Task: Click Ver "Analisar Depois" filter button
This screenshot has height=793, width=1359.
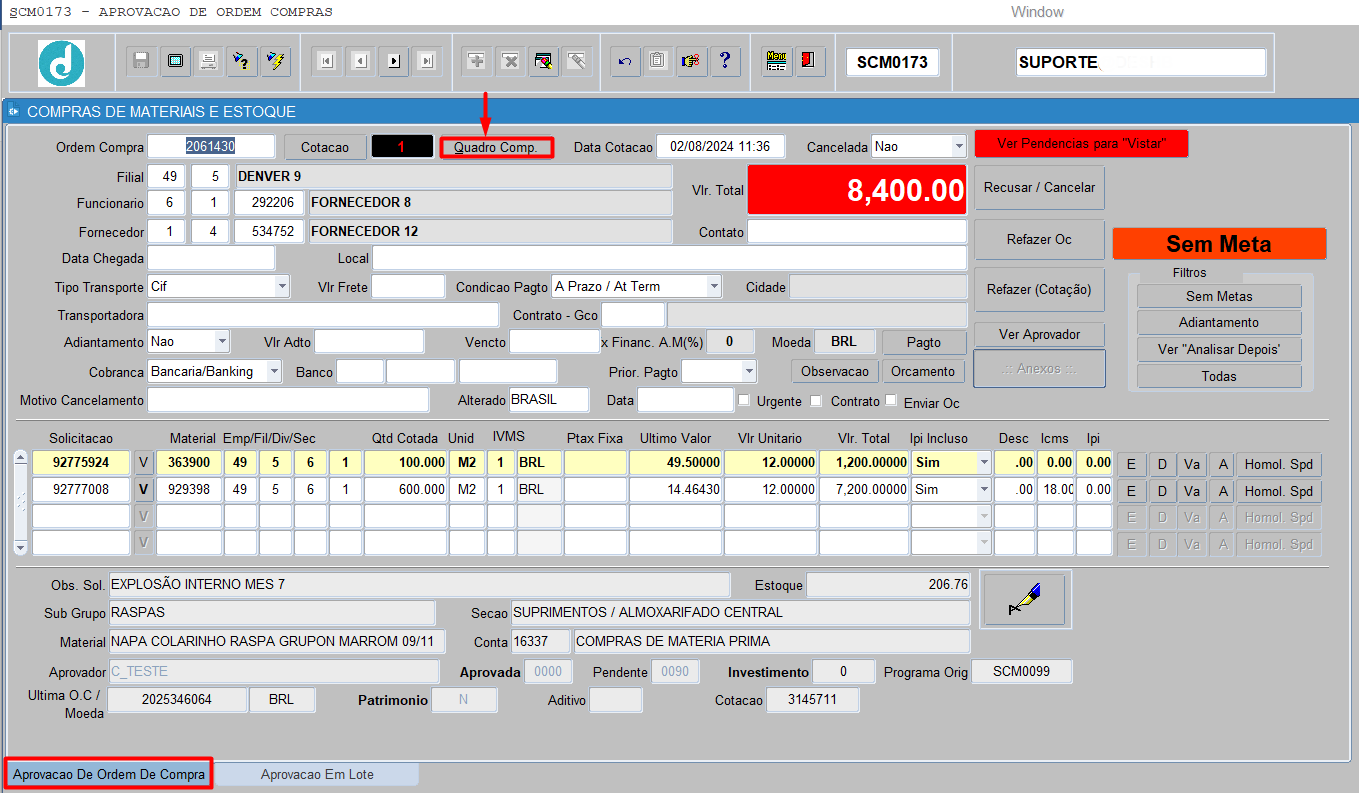Action: click(x=1219, y=350)
